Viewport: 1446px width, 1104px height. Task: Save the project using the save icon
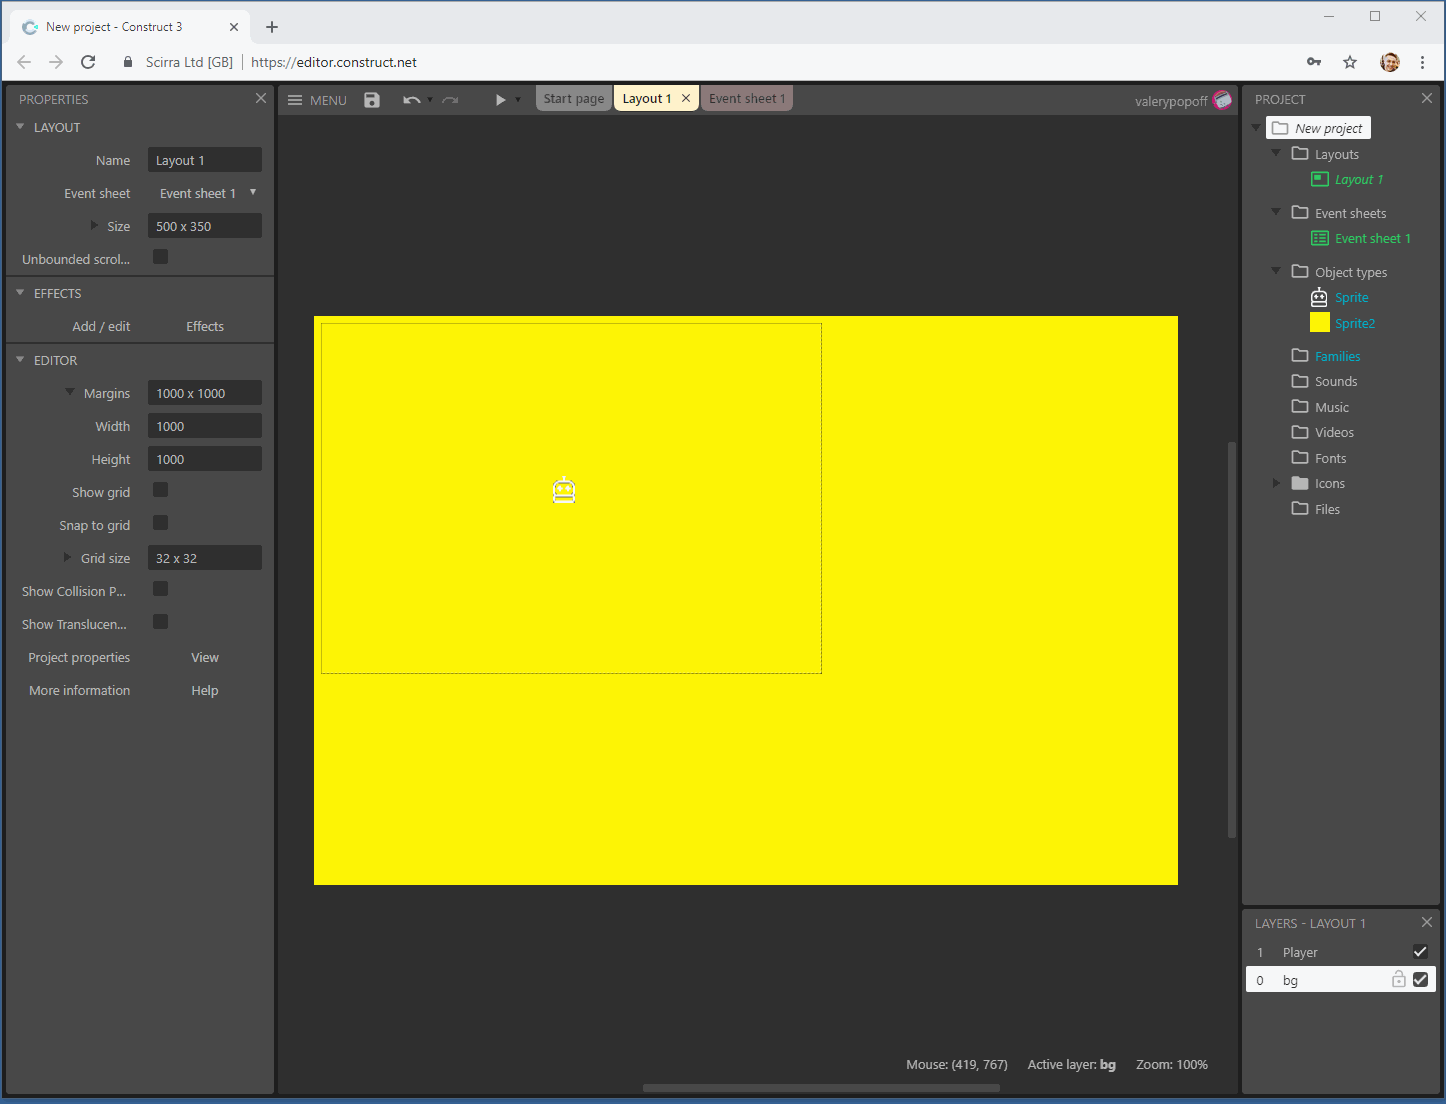371,99
